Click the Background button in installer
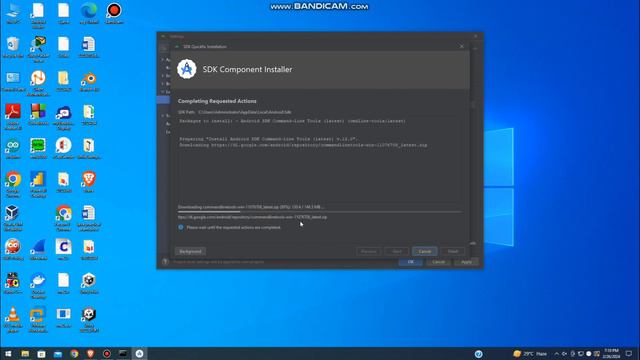Screen dimensions: 640x360 [190, 251]
